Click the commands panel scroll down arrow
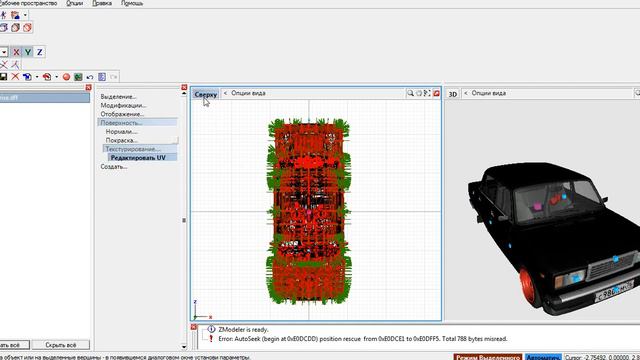The width and height of the screenshot is (640, 360). [184, 347]
